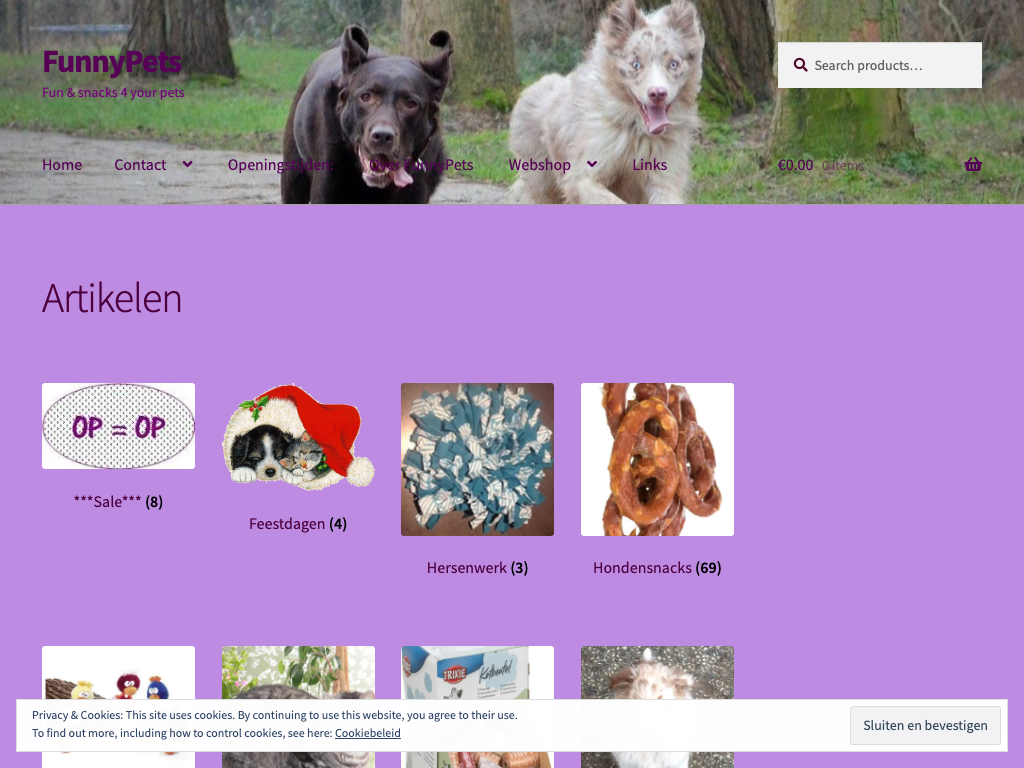This screenshot has height=768, width=1024.
Task: Open the Hondensnacks pretzel image
Action: click(x=657, y=459)
